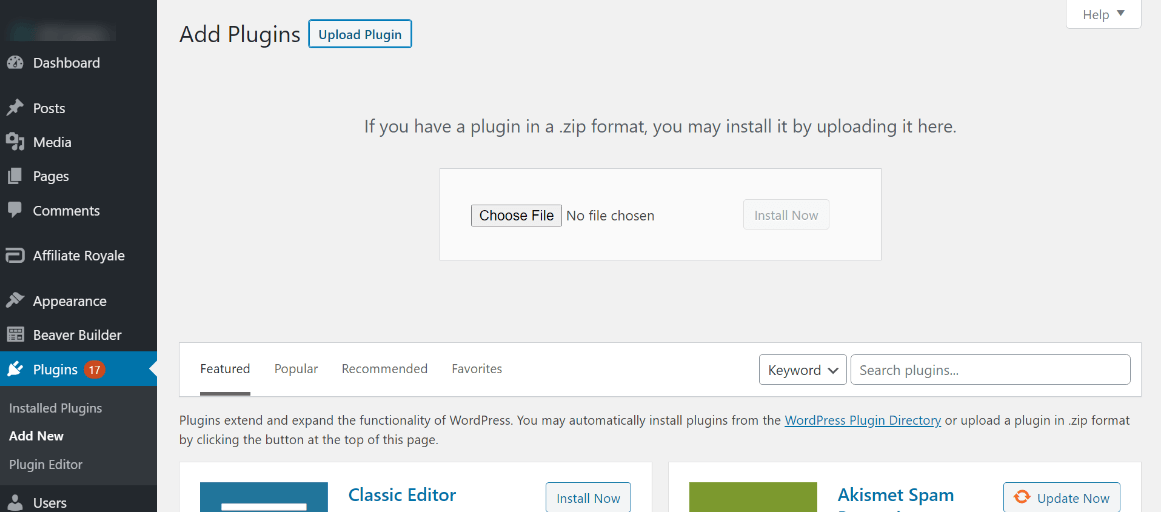Click the Beaver Builder grid icon
Screen dimensions: 1161x512
(15, 335)
